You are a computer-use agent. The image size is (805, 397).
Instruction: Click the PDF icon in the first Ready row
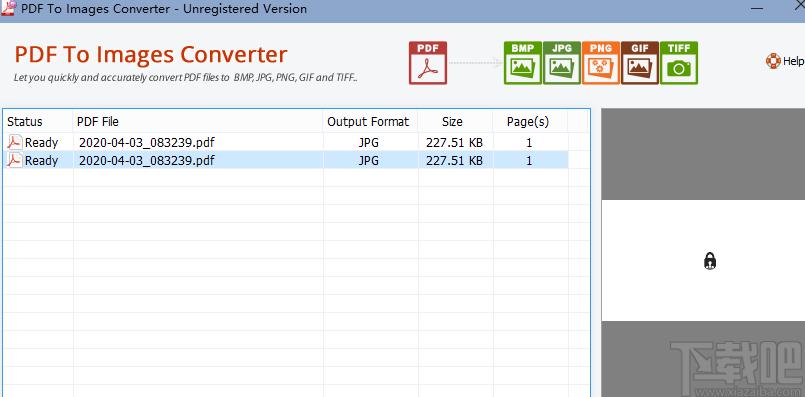[14, 142]
